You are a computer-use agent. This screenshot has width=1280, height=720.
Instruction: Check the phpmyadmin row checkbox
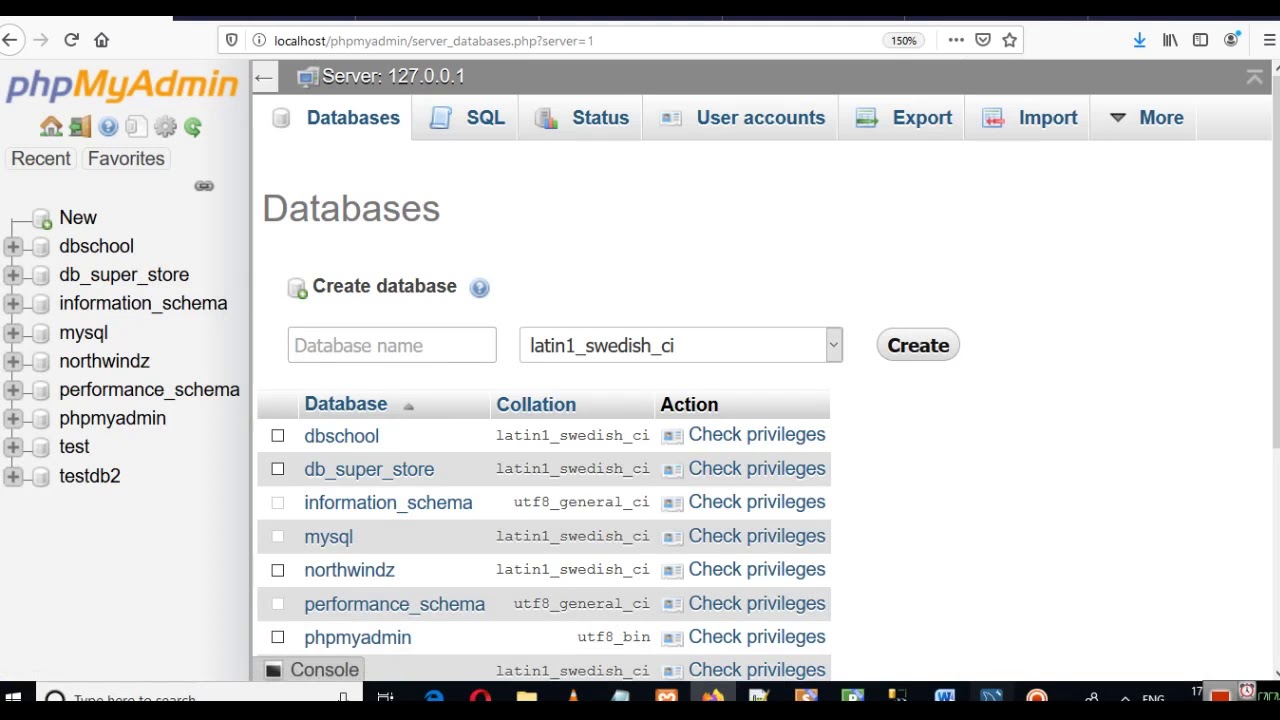tap(278, 637)
